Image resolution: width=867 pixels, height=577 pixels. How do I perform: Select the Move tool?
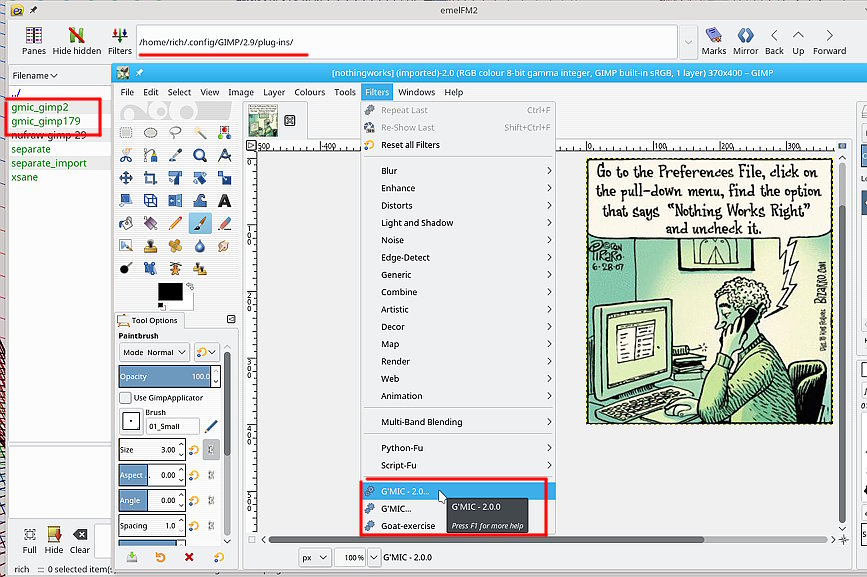[126, 178]
